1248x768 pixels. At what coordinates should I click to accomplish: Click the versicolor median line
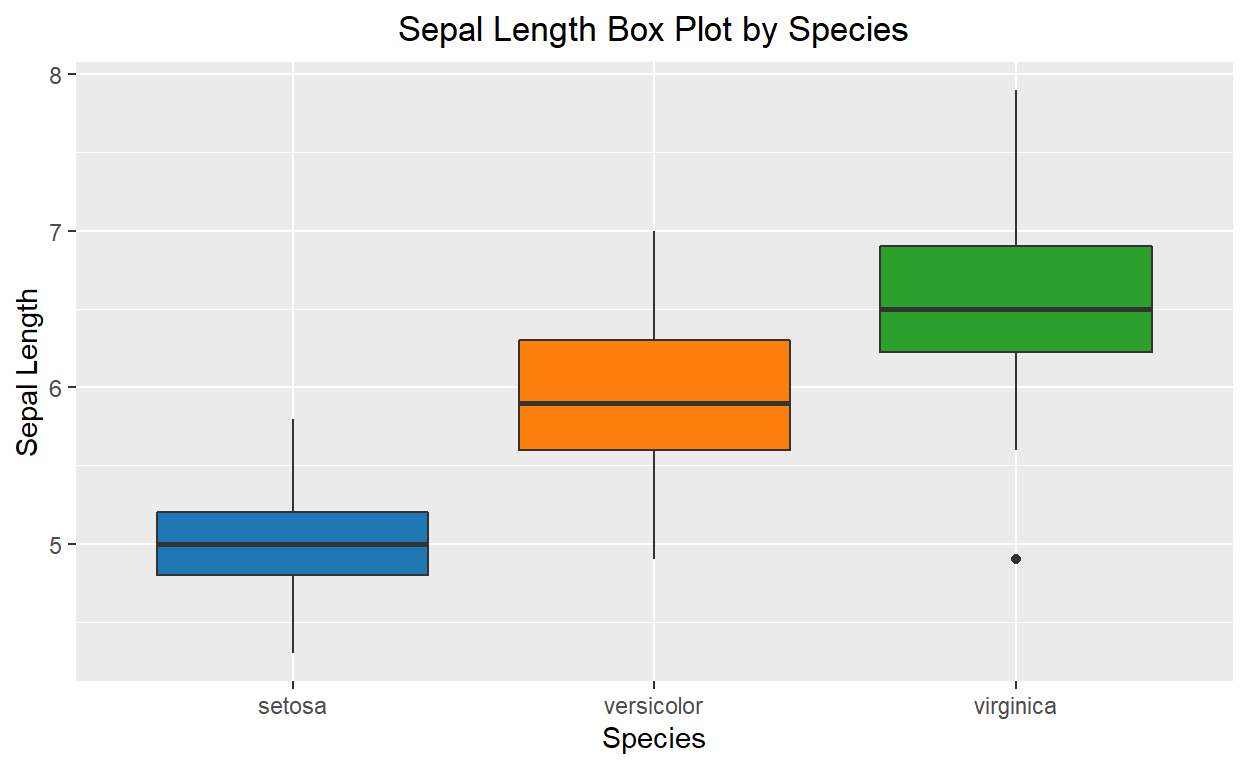[654, 403]
